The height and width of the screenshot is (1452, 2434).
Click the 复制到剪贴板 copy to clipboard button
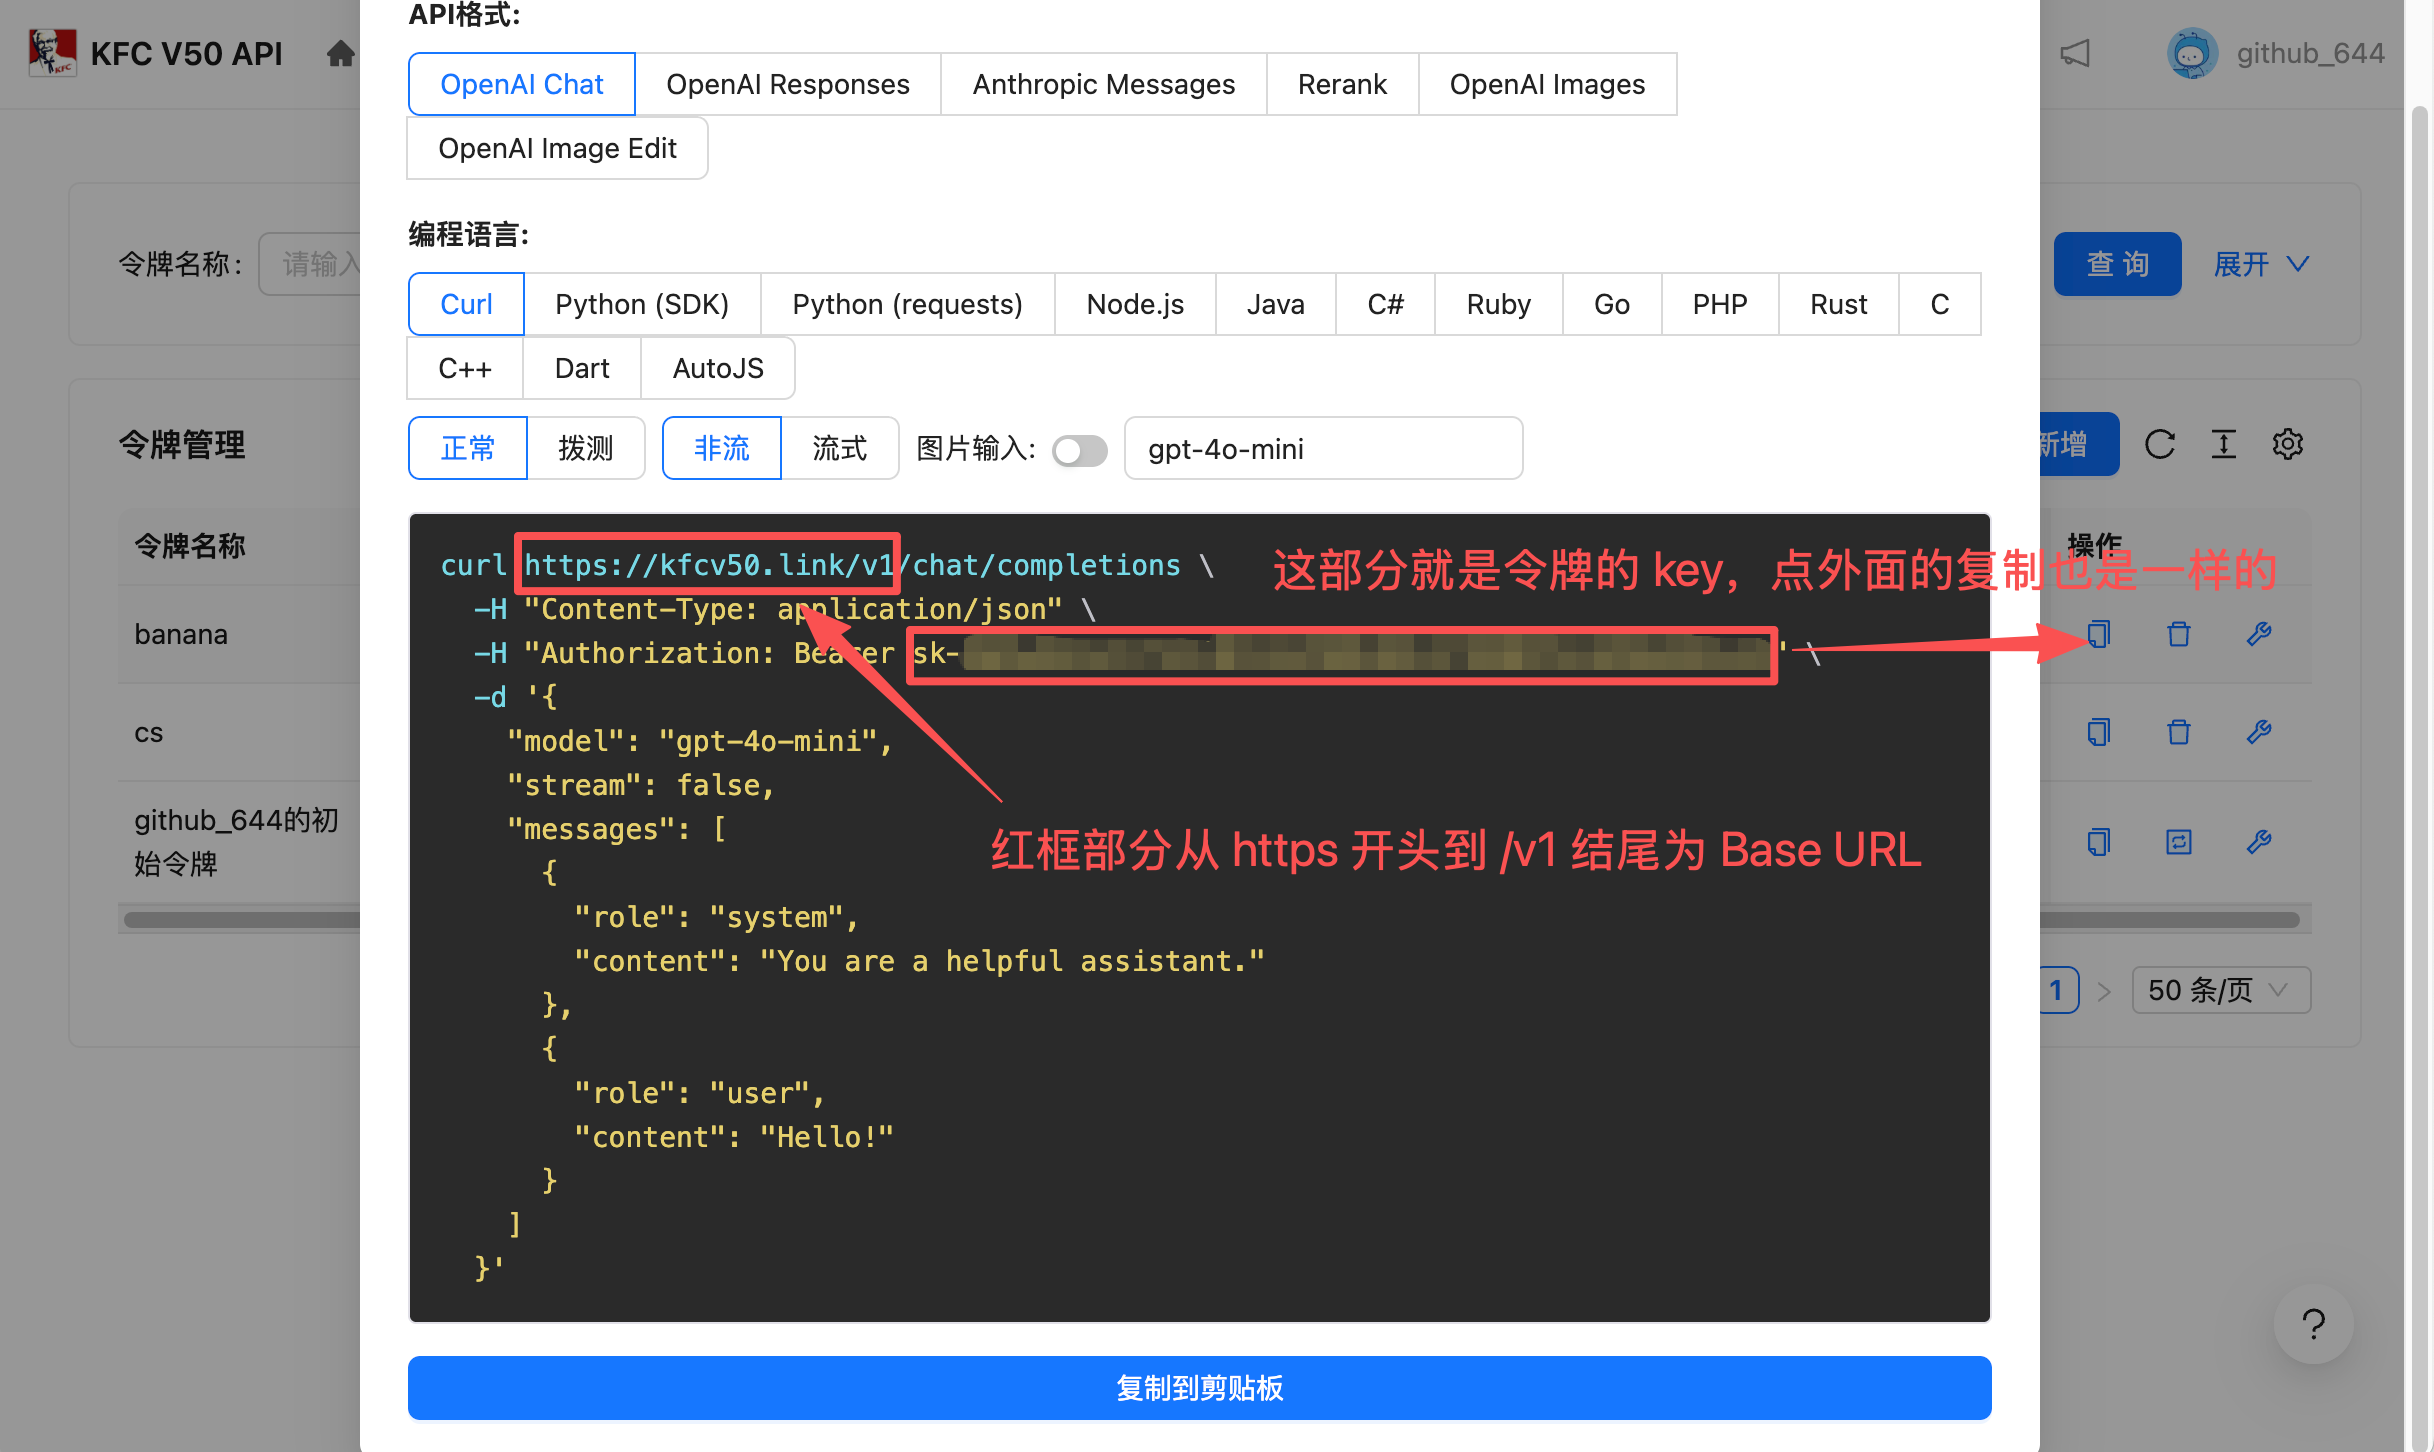[x=1199, y=1388]
